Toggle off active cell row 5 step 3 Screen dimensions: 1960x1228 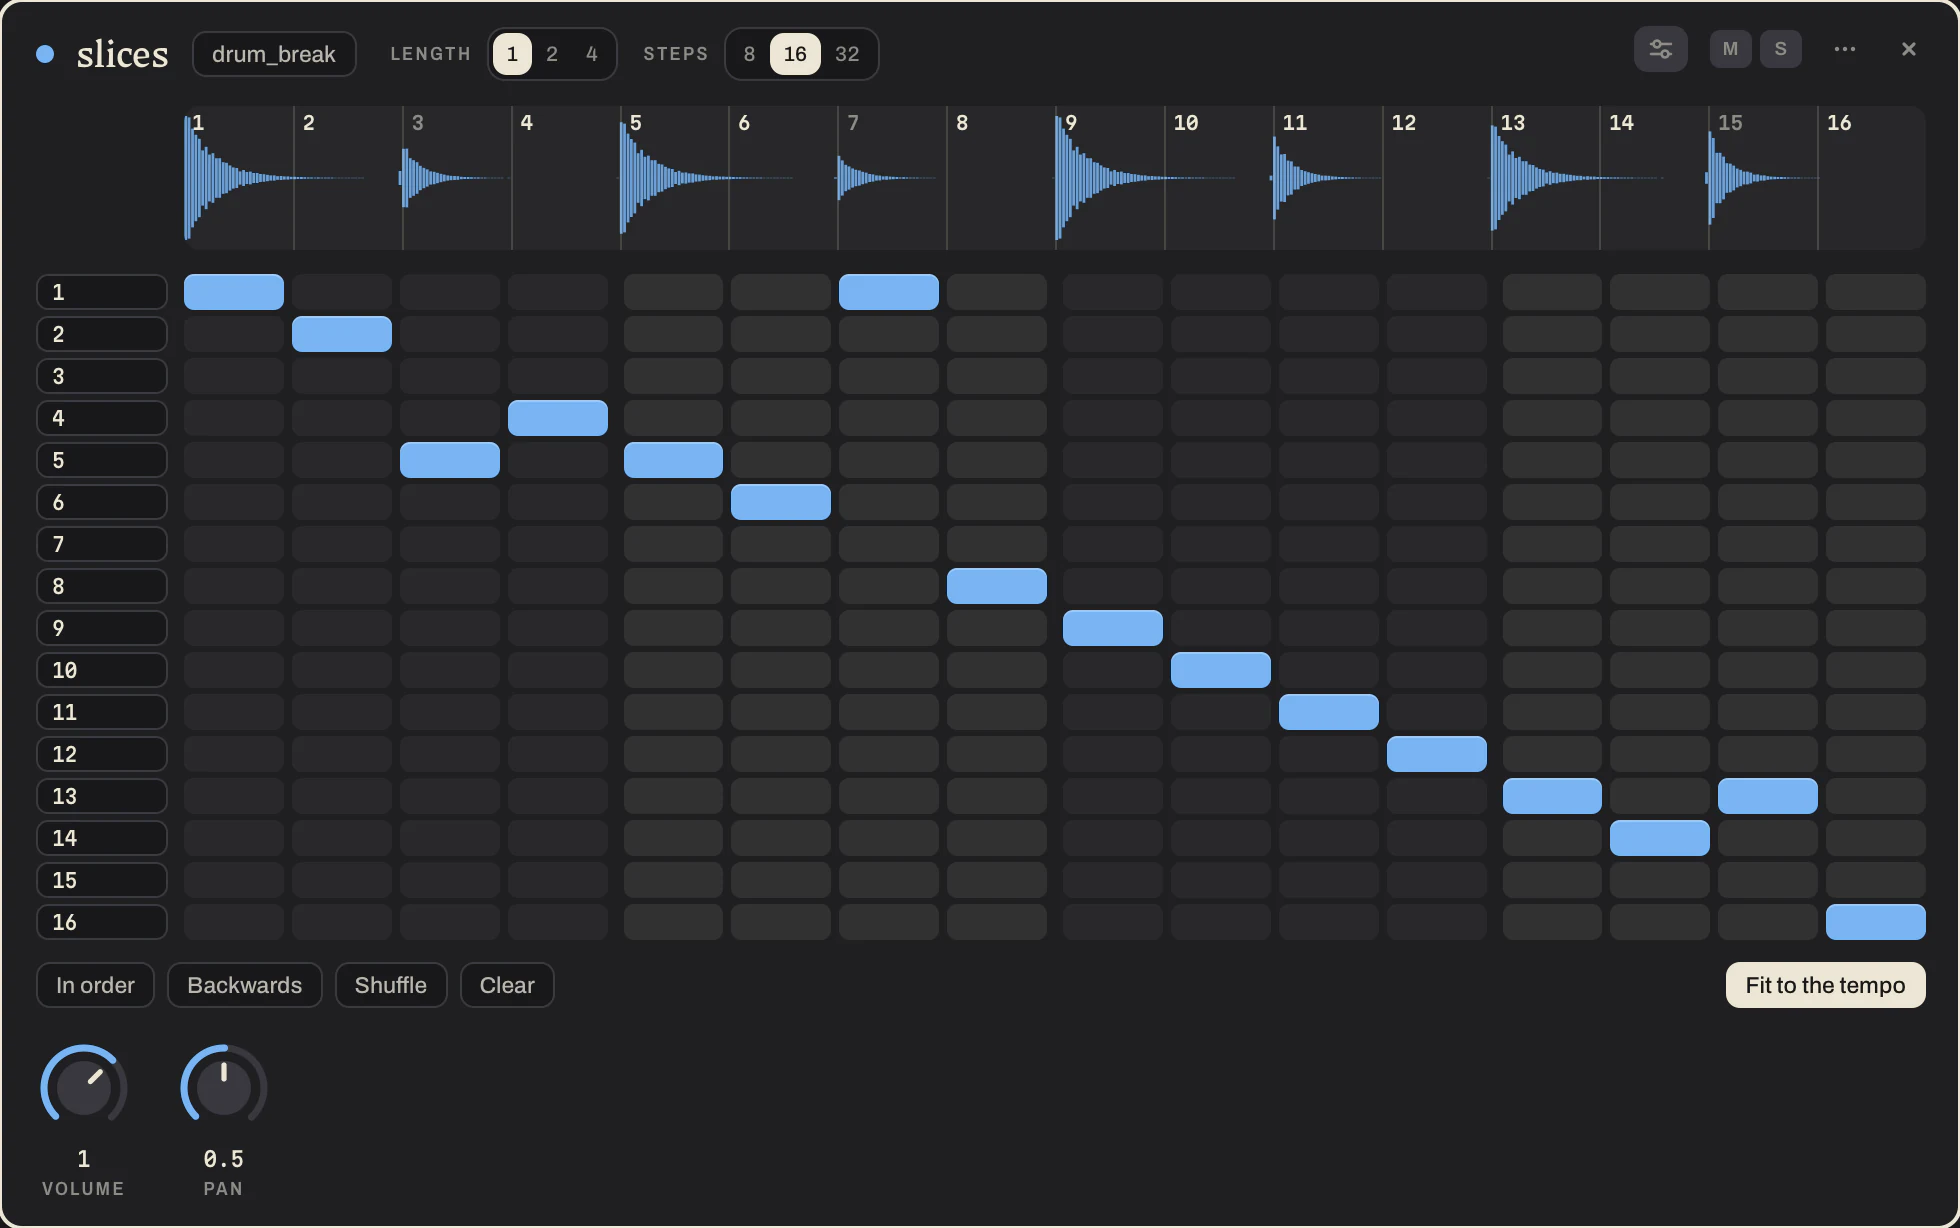click(450, 460)
